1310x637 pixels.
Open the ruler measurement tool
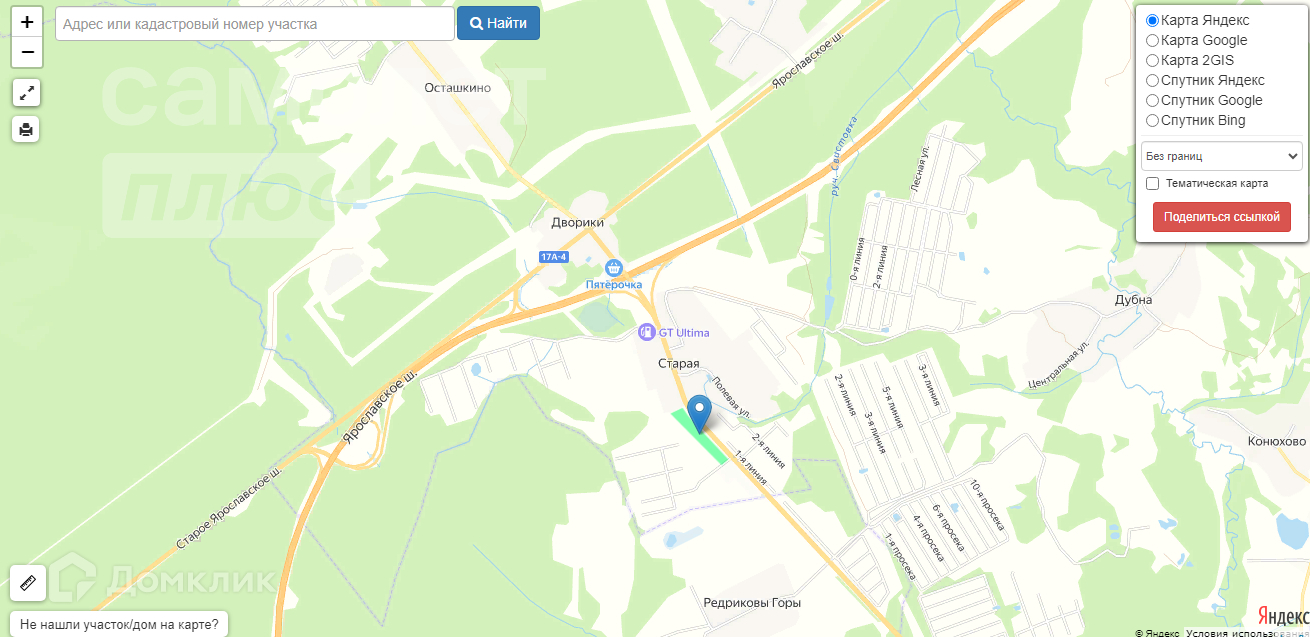[27, 583]
